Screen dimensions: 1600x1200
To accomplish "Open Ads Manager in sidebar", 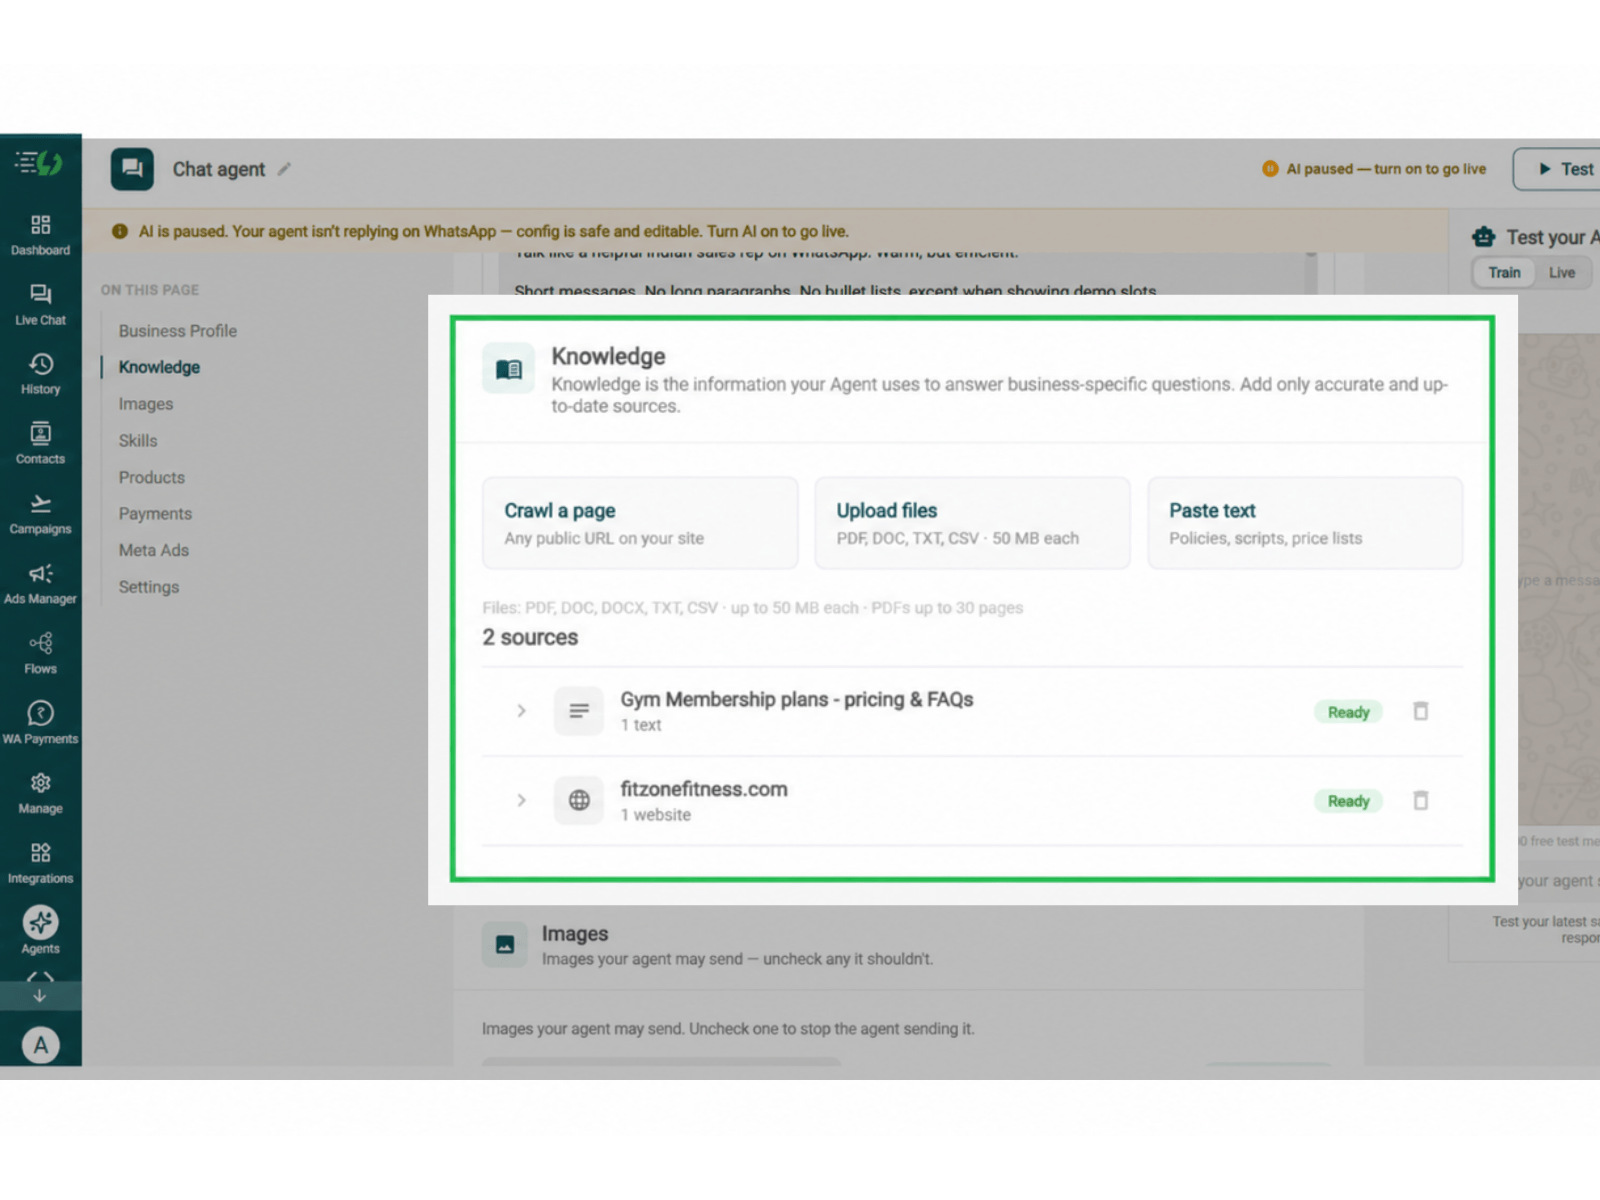I will 40,584.
